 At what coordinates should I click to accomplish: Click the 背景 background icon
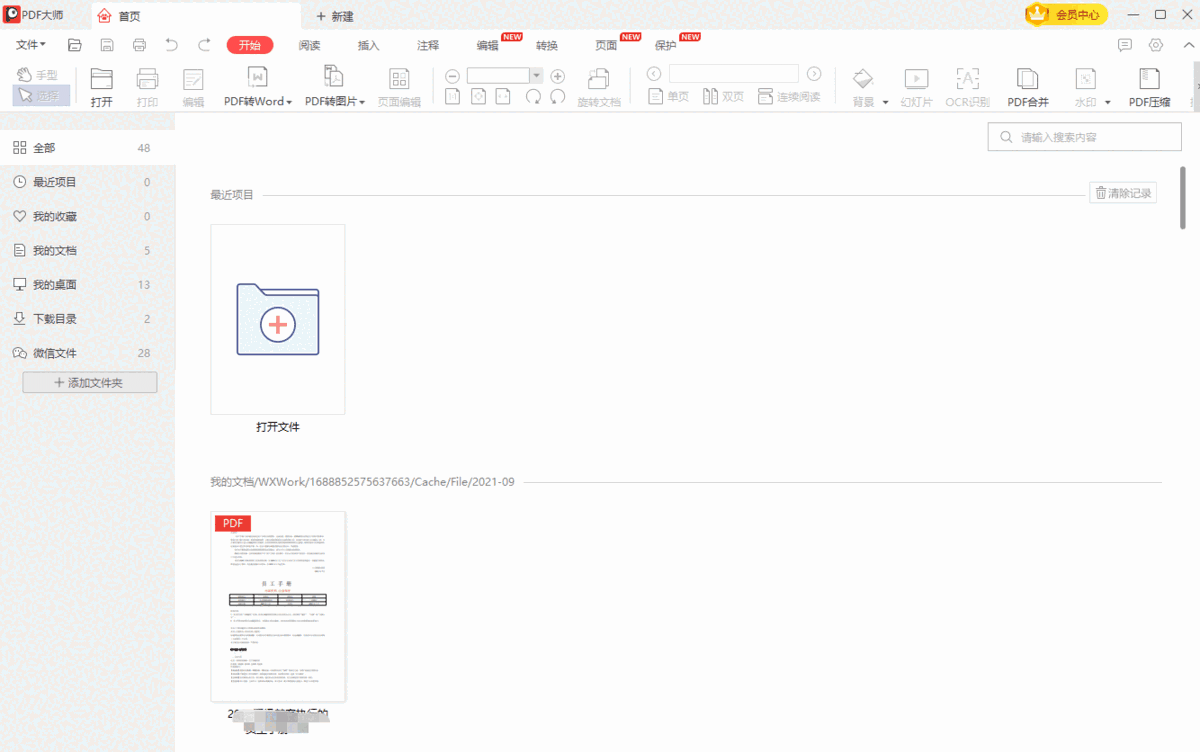pyautogui.click(x=863, y=79)
